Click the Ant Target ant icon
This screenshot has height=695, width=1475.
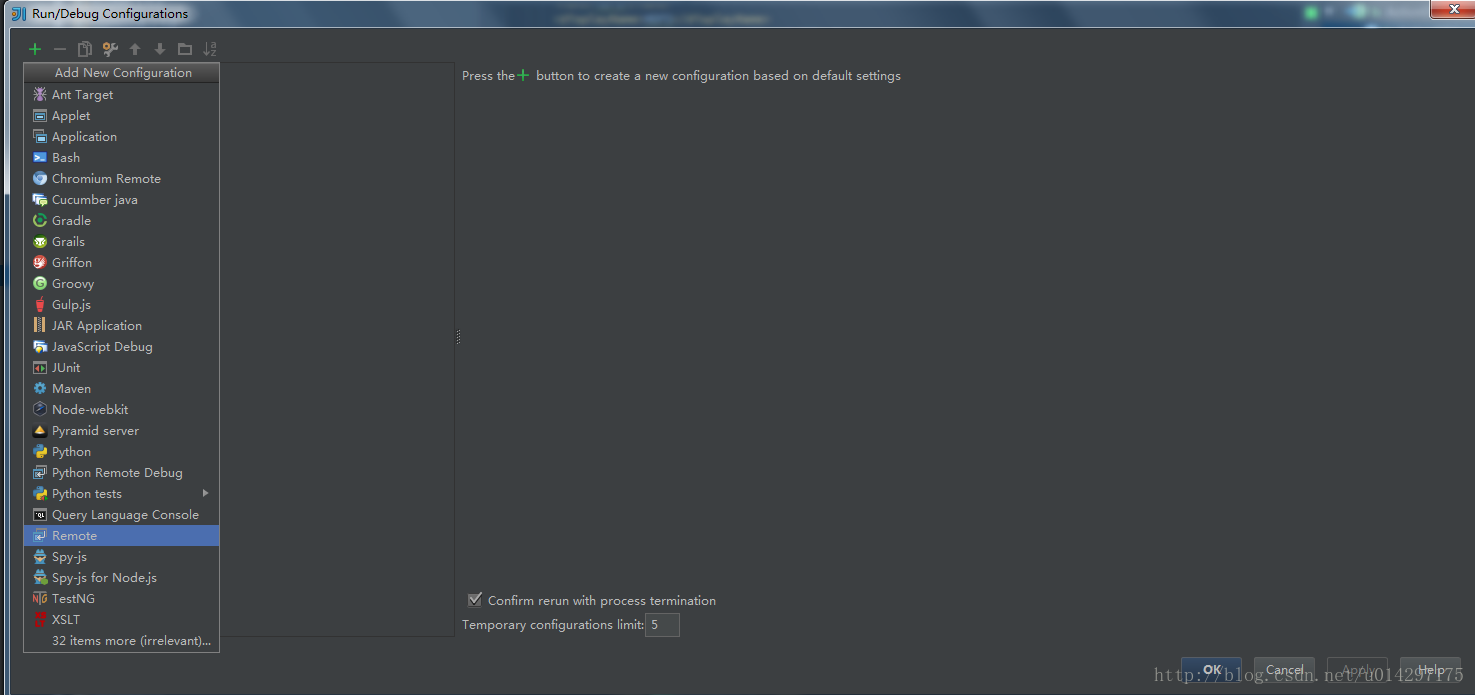(40, 95)
